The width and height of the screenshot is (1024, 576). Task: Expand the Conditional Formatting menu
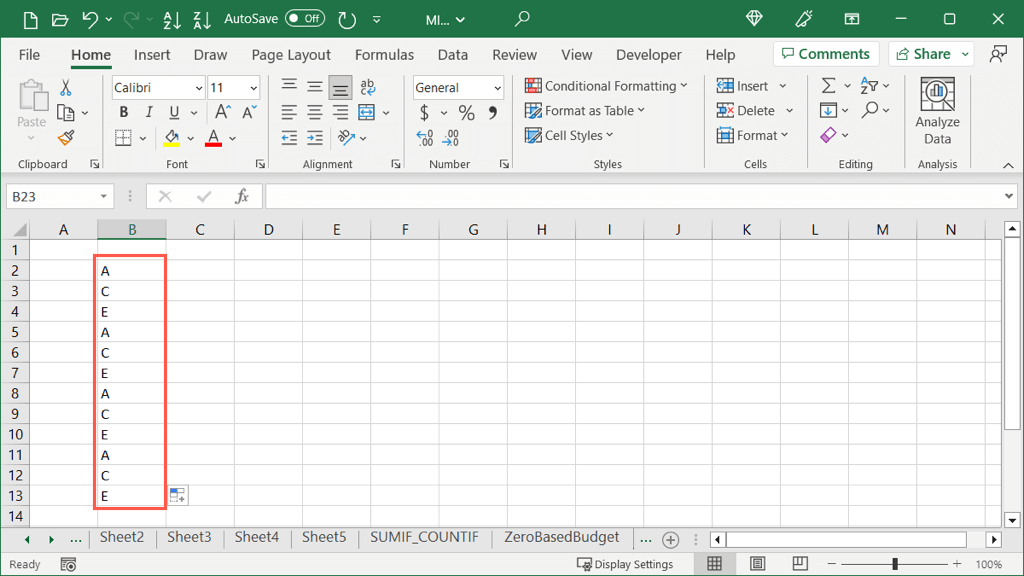[x=606, y=86]
